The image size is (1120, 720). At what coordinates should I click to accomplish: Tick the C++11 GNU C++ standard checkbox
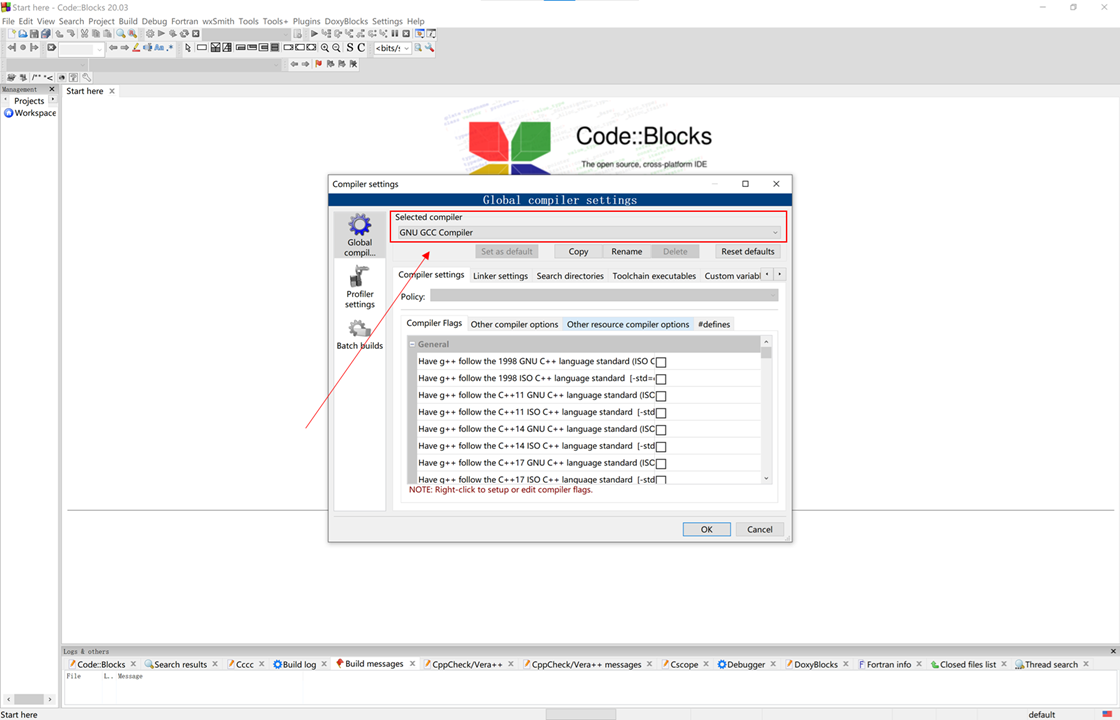click(661, 396)
